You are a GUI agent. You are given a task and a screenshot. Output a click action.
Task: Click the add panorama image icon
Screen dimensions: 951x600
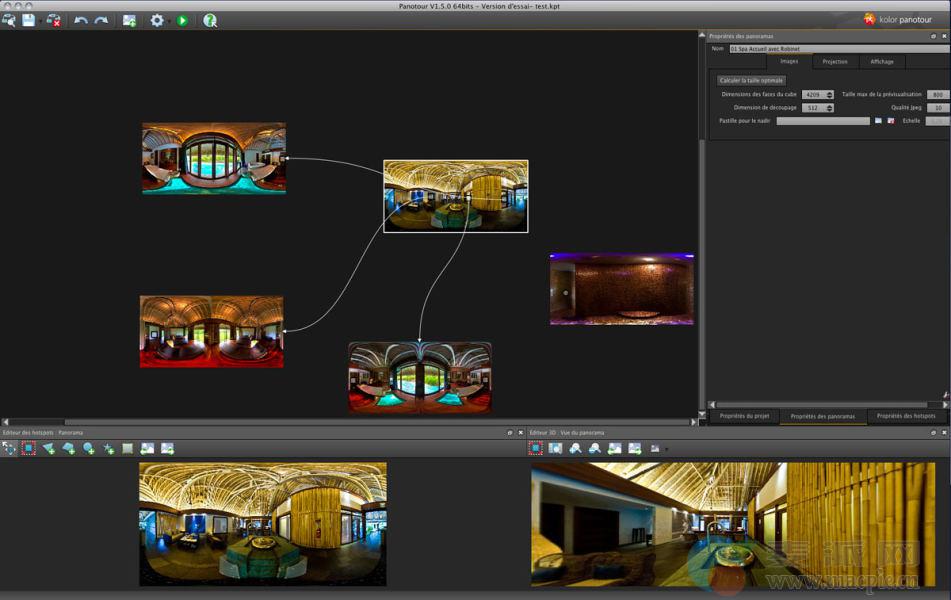click(130, 20)
